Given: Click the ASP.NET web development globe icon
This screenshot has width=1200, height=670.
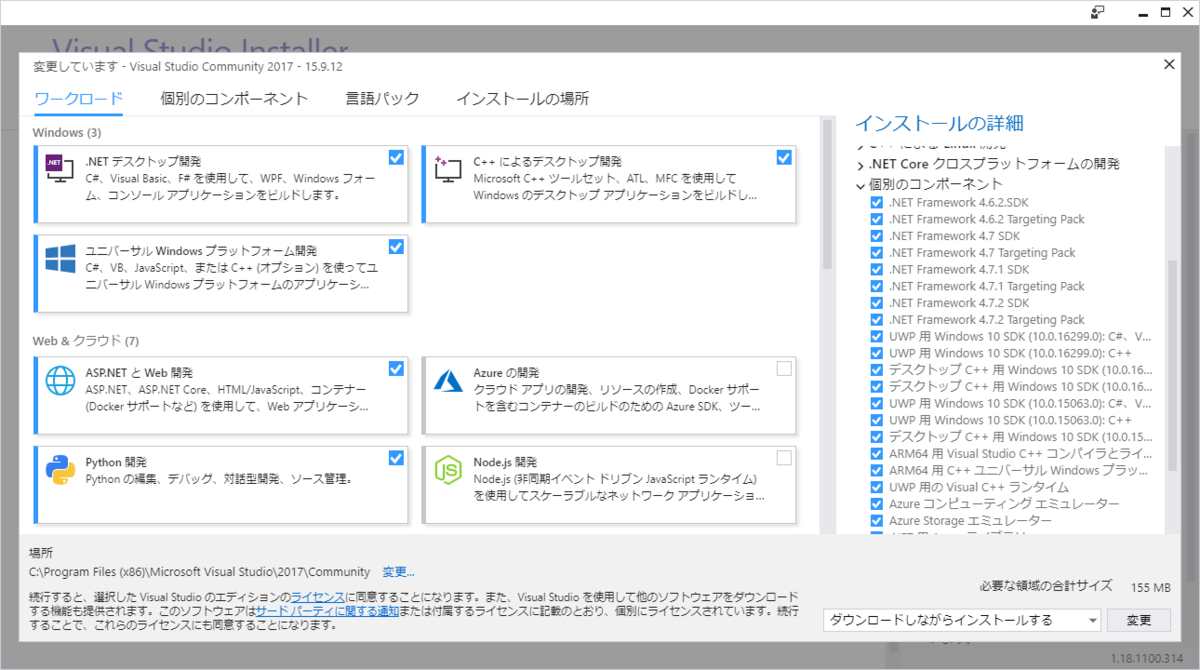Looking at the screenshot, I should [61, 381].
